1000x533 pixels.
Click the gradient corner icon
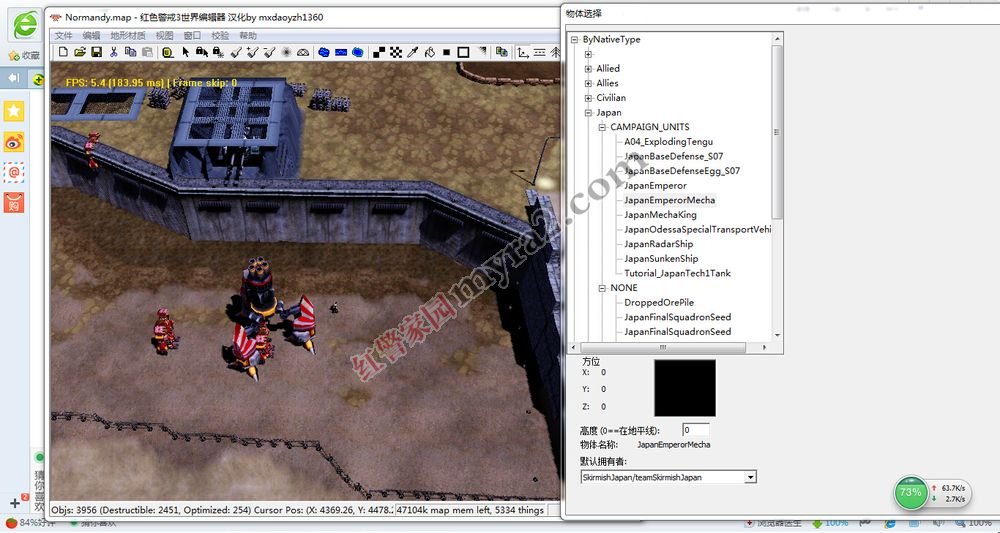[x=482, y=51]
